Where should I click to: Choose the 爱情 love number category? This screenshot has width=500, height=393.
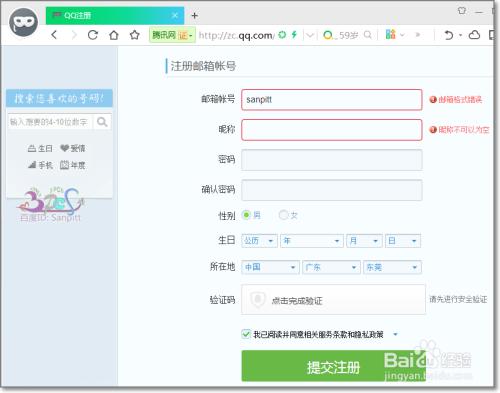tap(73, 148)
